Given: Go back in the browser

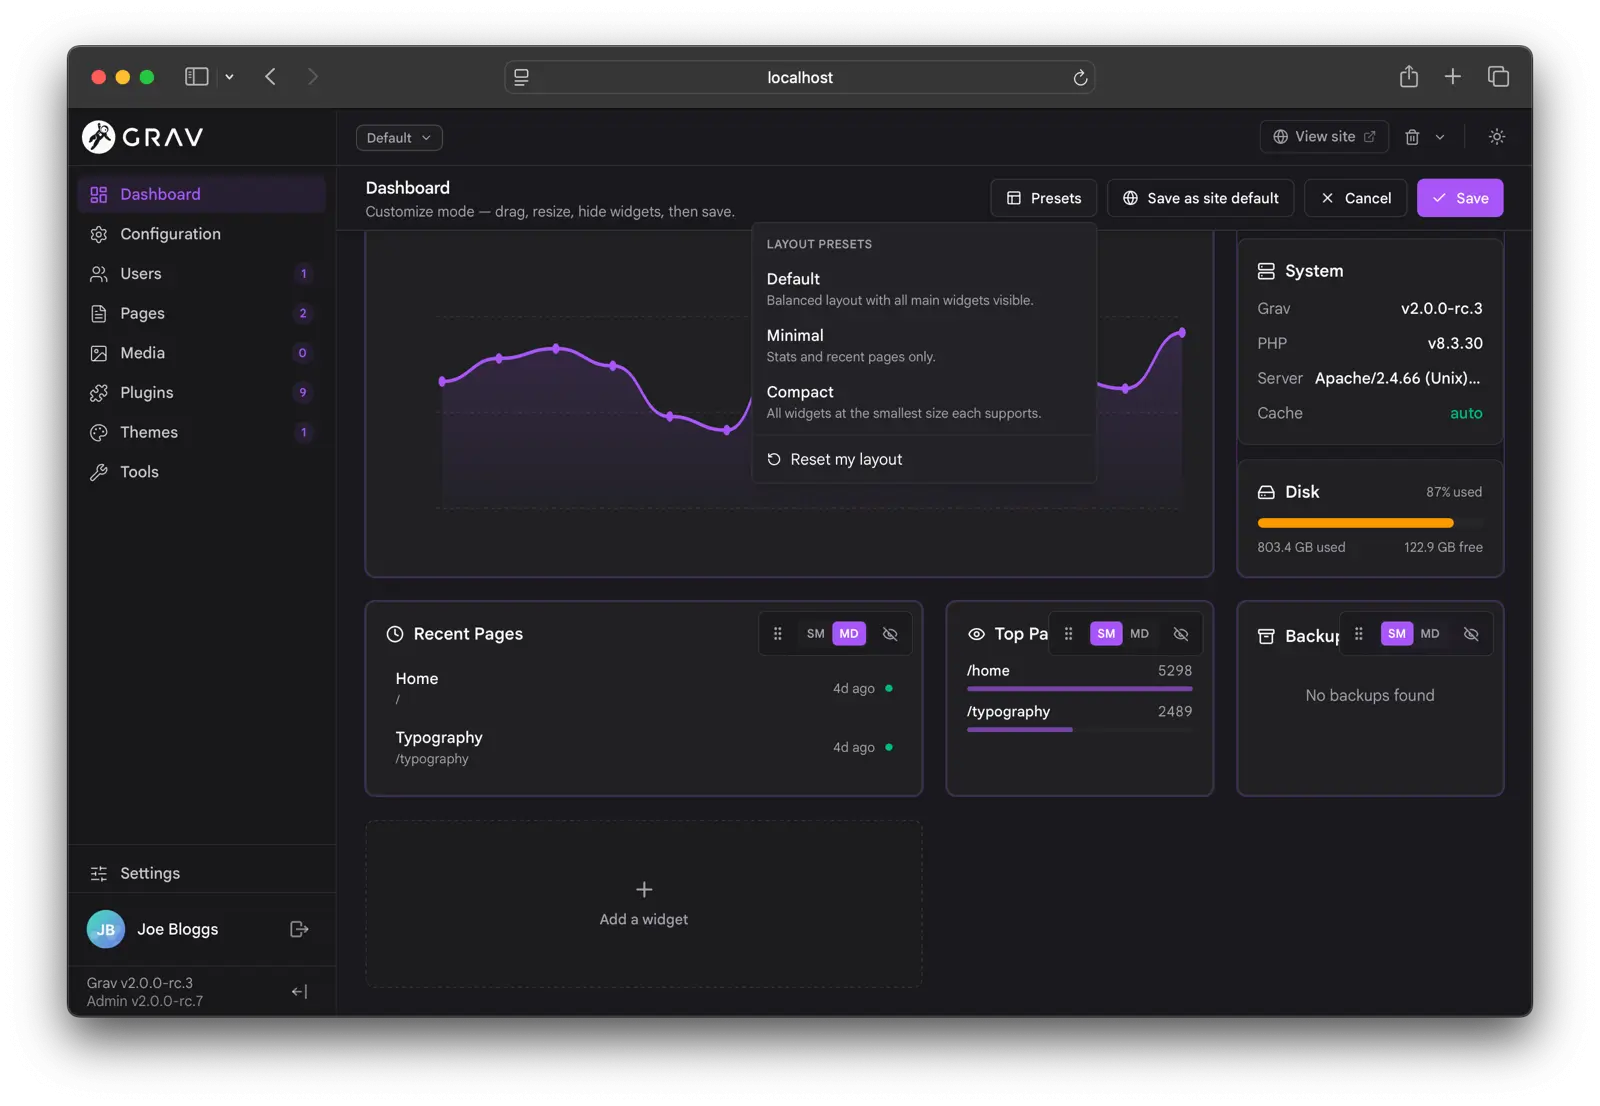Looking at the screenshot, I should tap(270, 76).
